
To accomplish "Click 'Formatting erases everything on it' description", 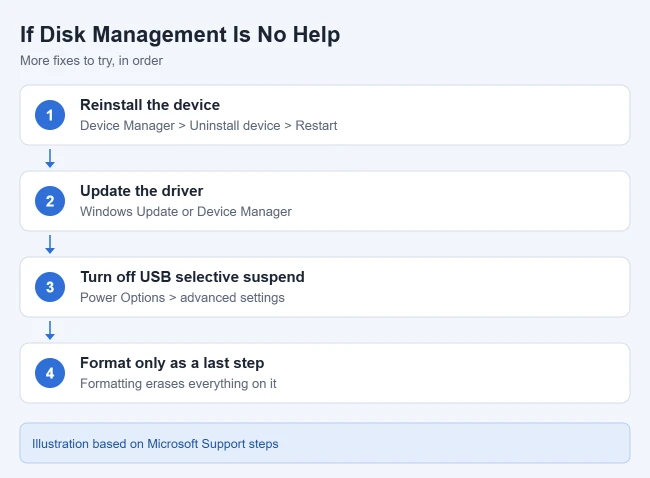I will click(178, 383).
